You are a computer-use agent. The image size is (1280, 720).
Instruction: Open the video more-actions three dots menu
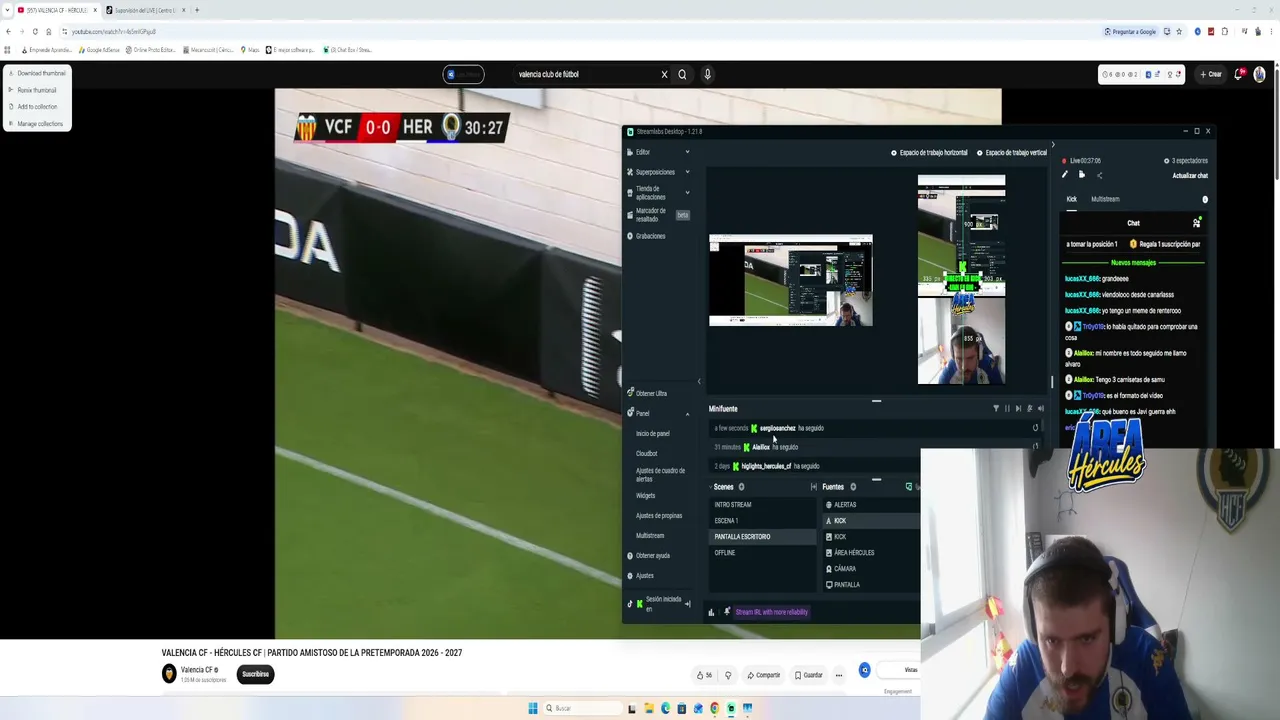tap(839, 675)
